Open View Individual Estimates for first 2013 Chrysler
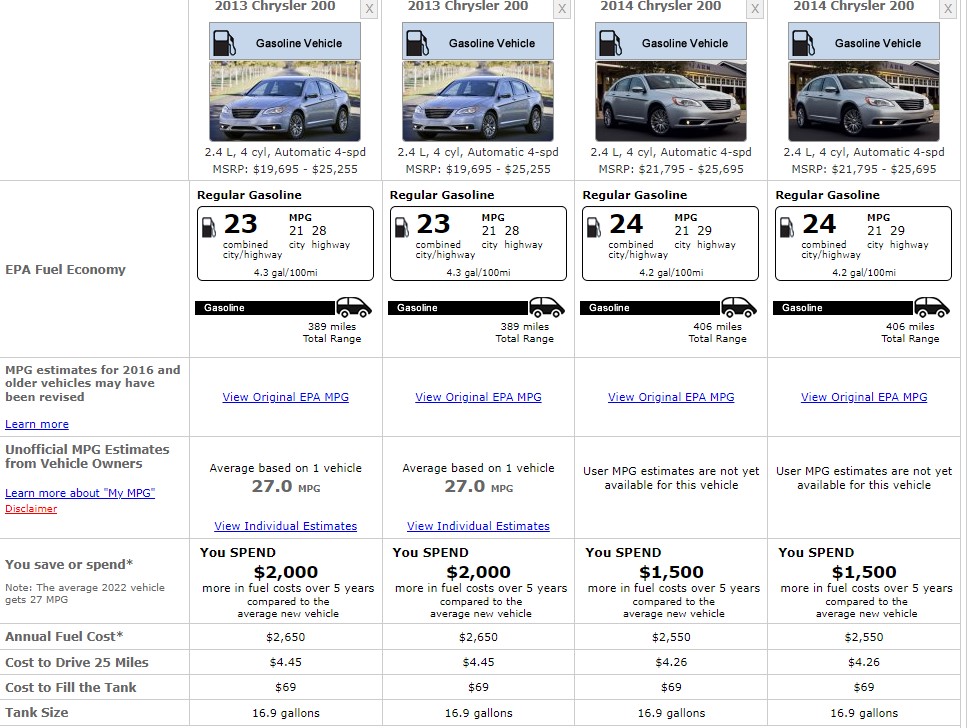 click(286, 526)
